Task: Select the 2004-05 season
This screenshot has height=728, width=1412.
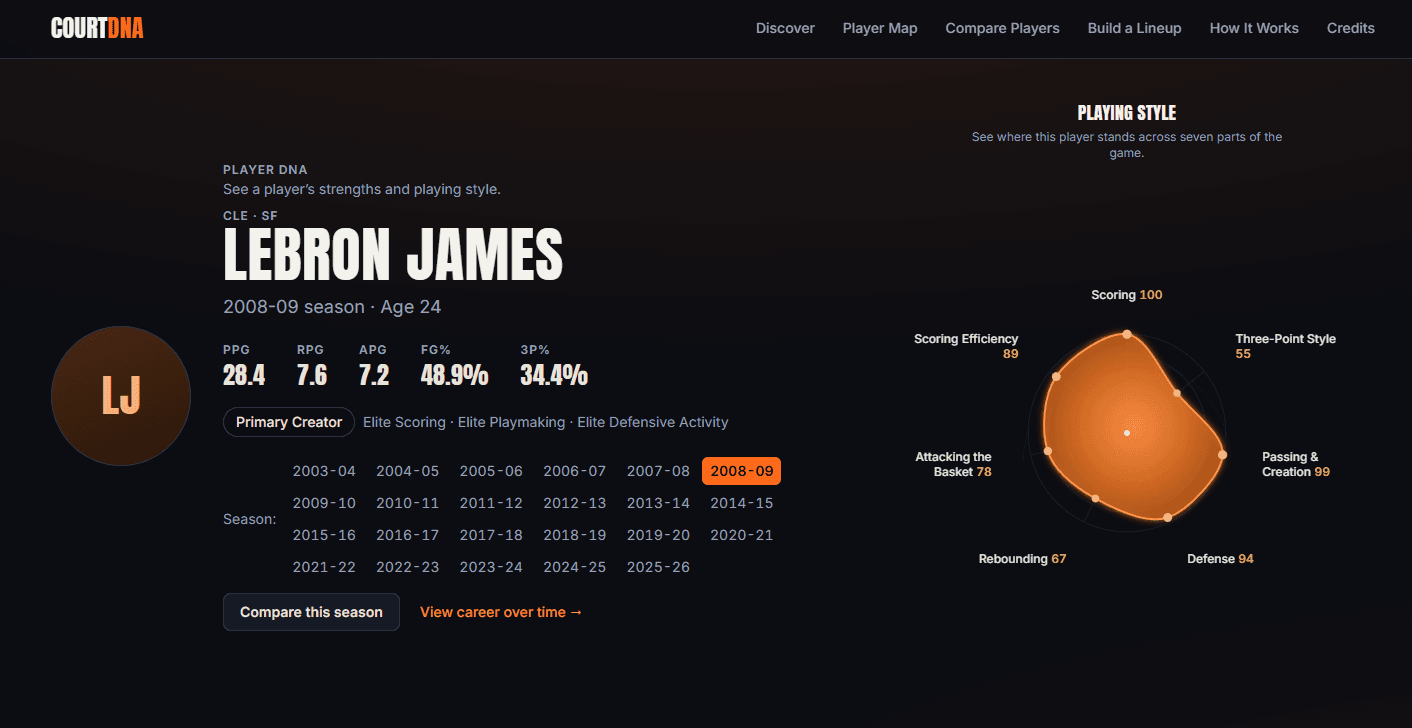Action: pyautogui.click(x=408, y=471)
